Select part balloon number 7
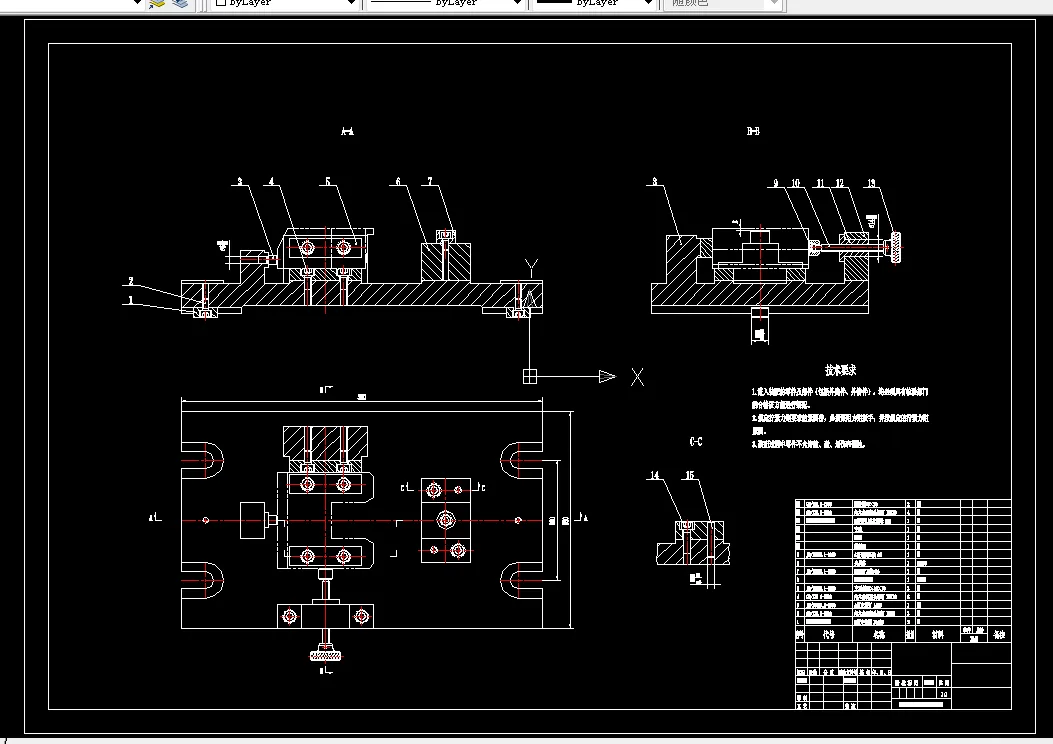This screenshot has width=1053, height=744. pos(430,181)
